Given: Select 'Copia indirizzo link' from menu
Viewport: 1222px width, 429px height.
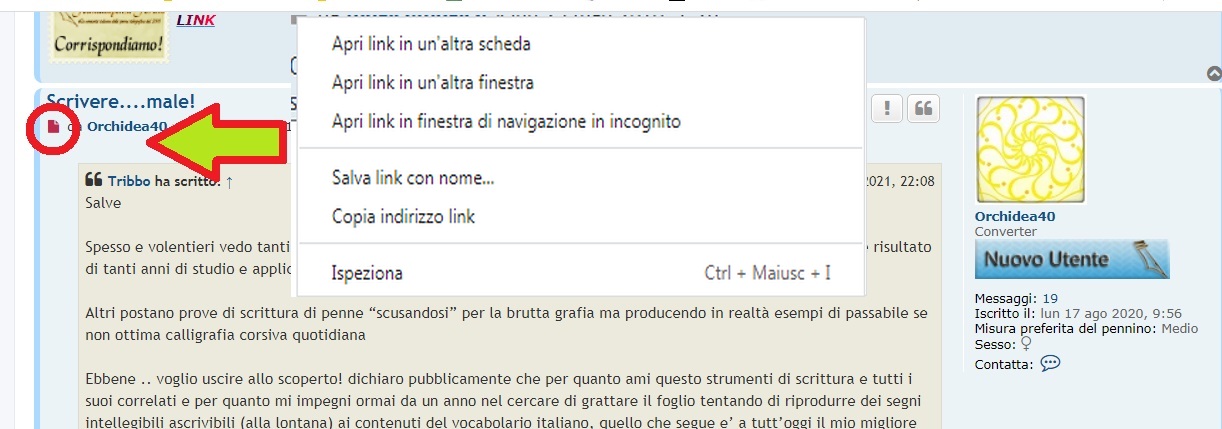Looking at the screenshot, I should pyautogui.click(x=403, y=217).
